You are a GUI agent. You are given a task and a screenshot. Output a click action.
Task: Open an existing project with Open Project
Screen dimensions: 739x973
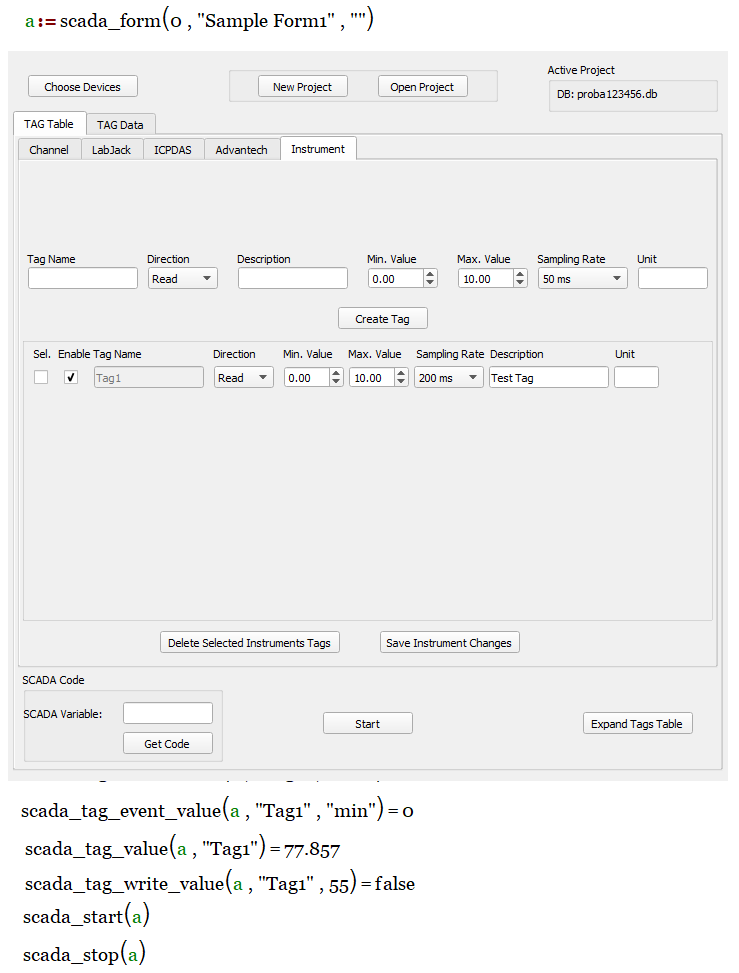pyautogui.click(x=422, y=87)
